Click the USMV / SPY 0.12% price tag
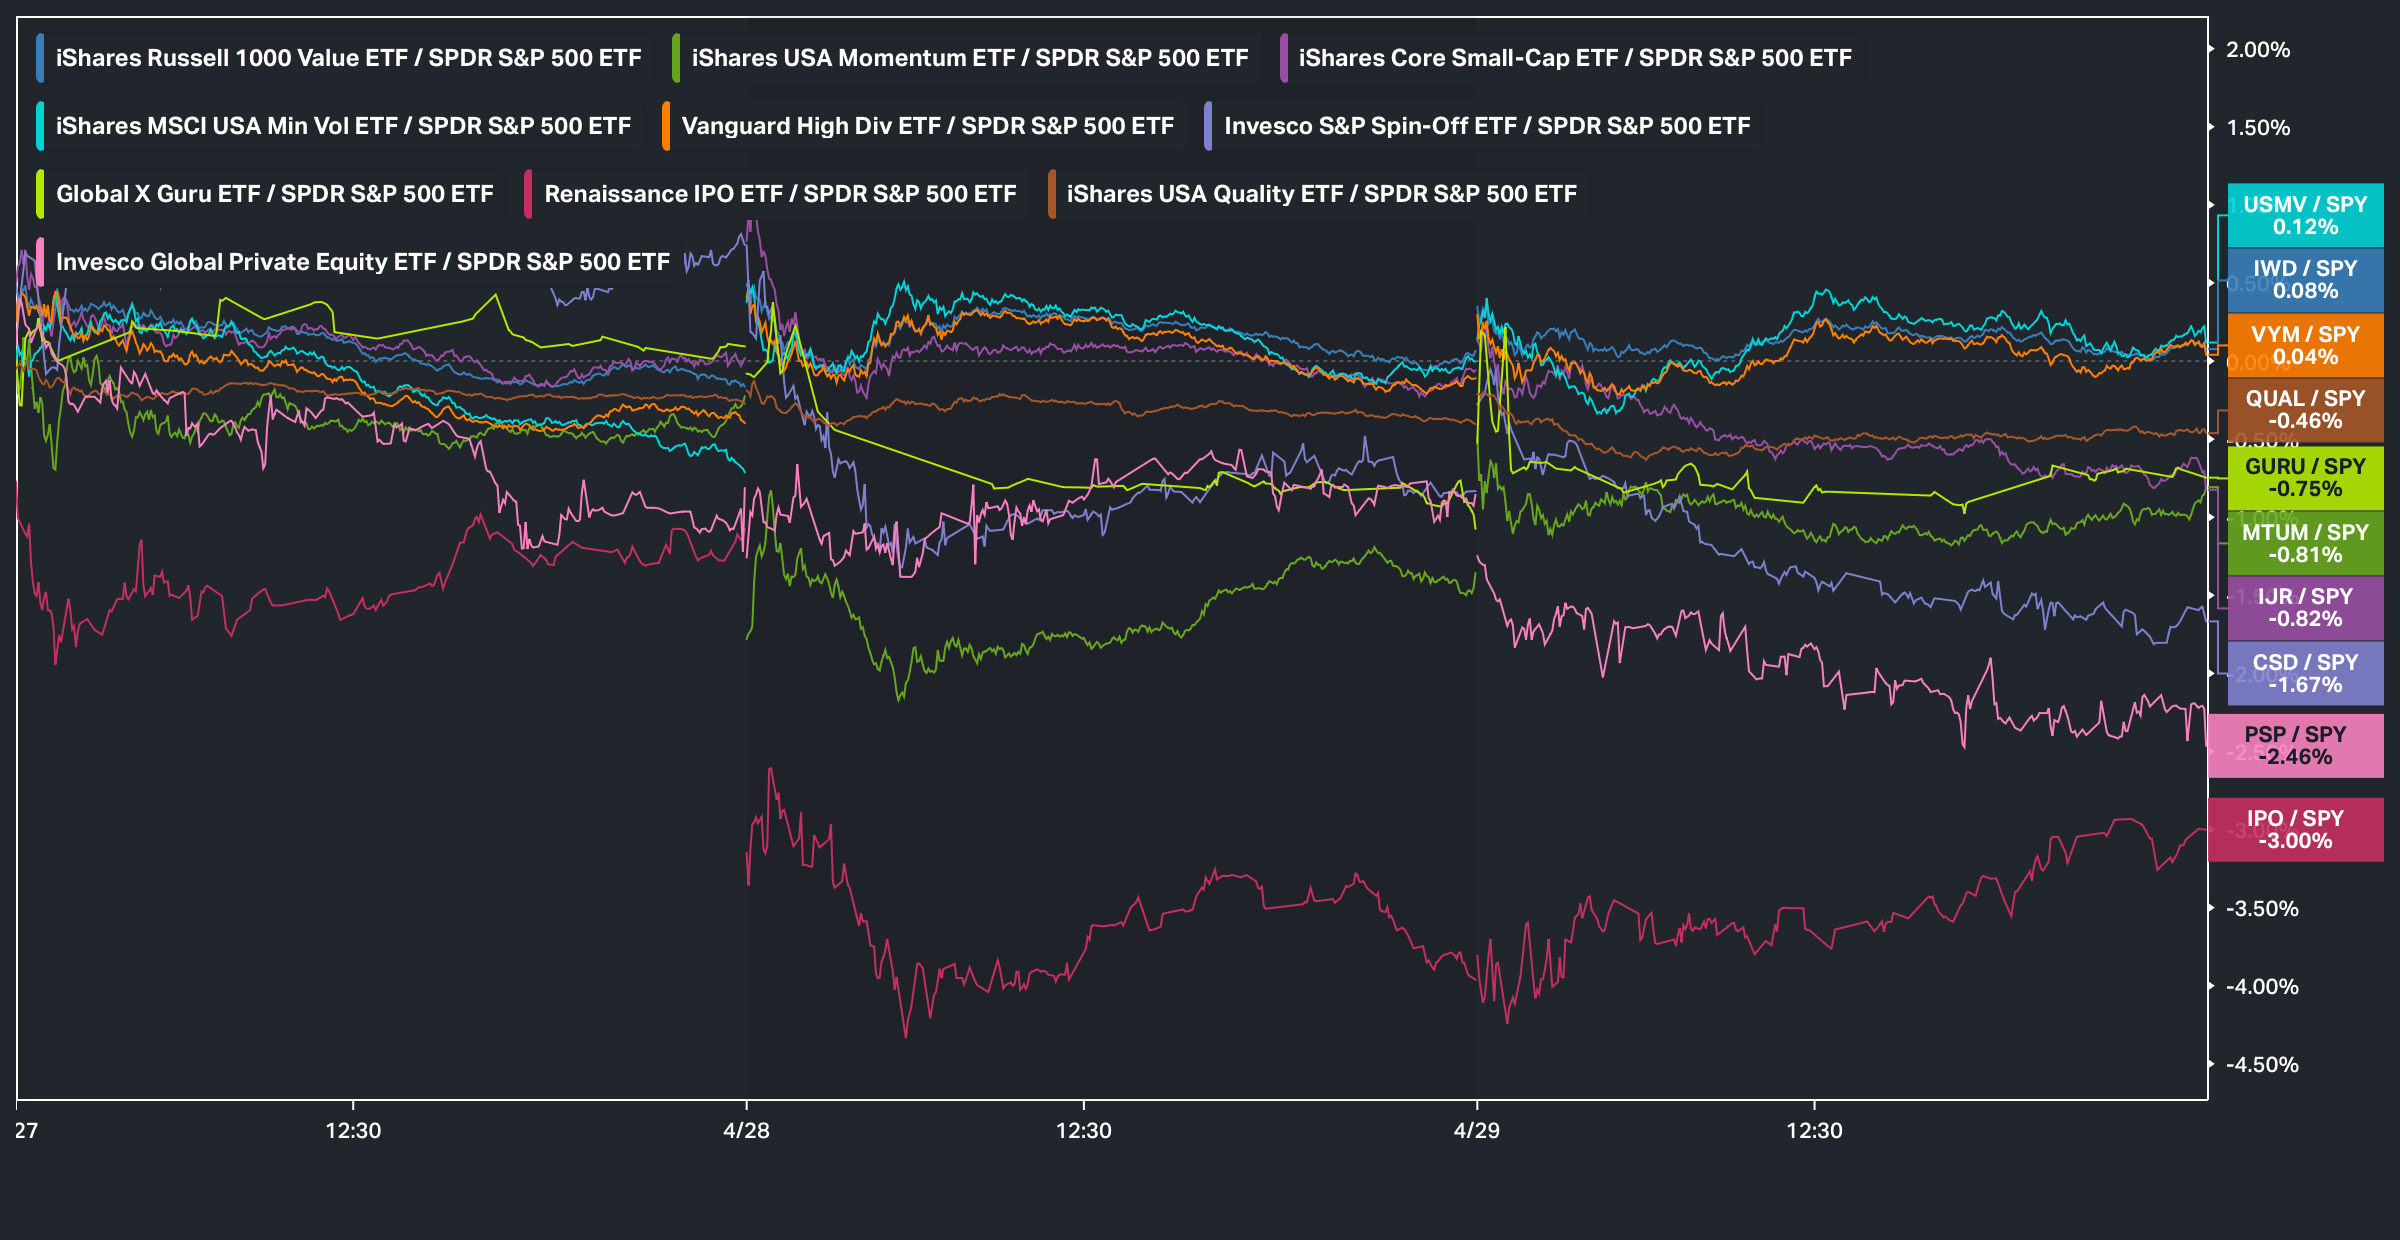 pyautogui.click(x=2304, y=216)
